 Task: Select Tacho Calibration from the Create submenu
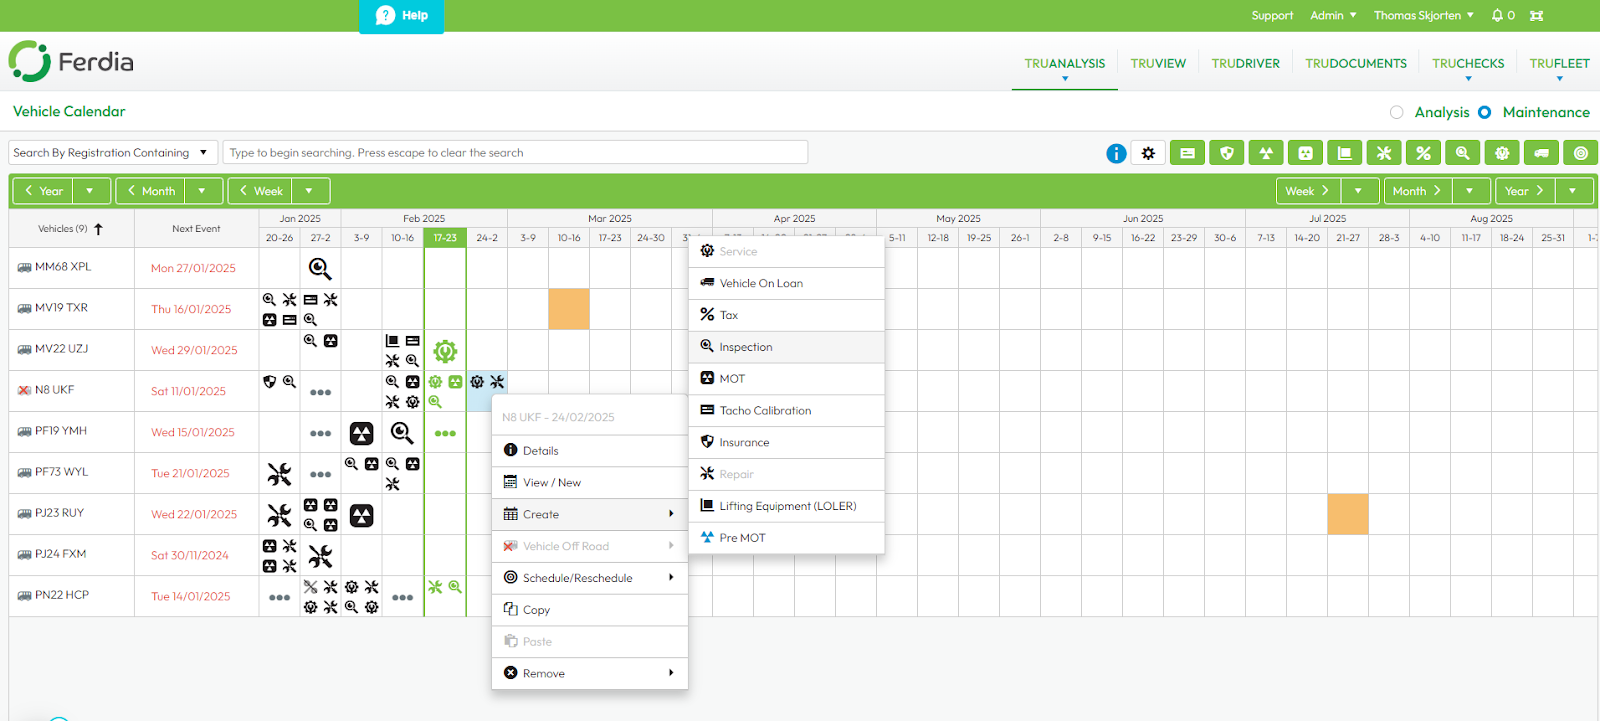tap(787, 411)
